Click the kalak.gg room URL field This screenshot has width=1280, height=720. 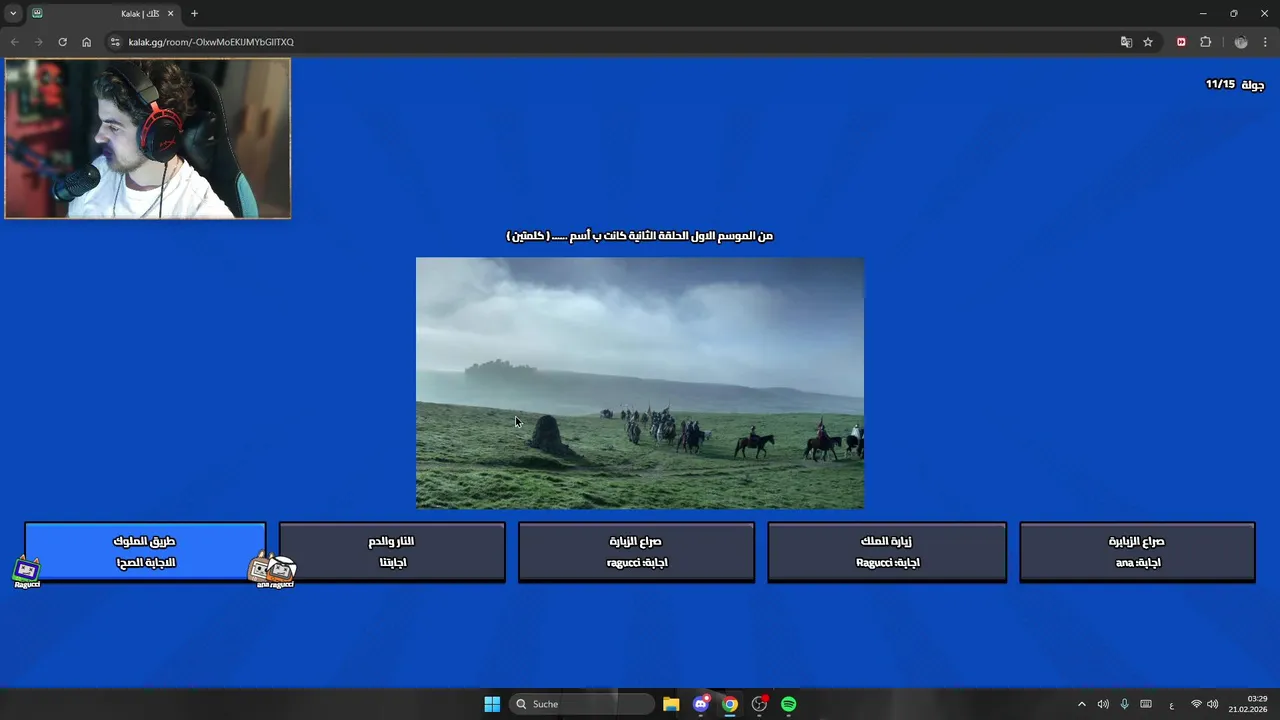(x=211, y=42)
